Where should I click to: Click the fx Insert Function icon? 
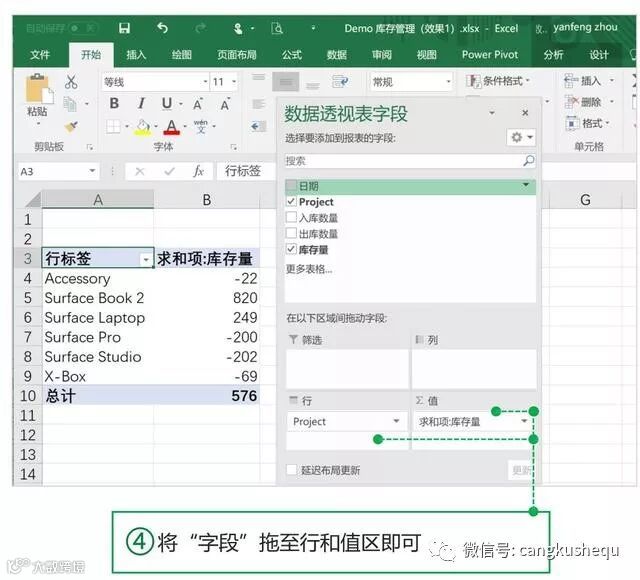coord(198,171)
